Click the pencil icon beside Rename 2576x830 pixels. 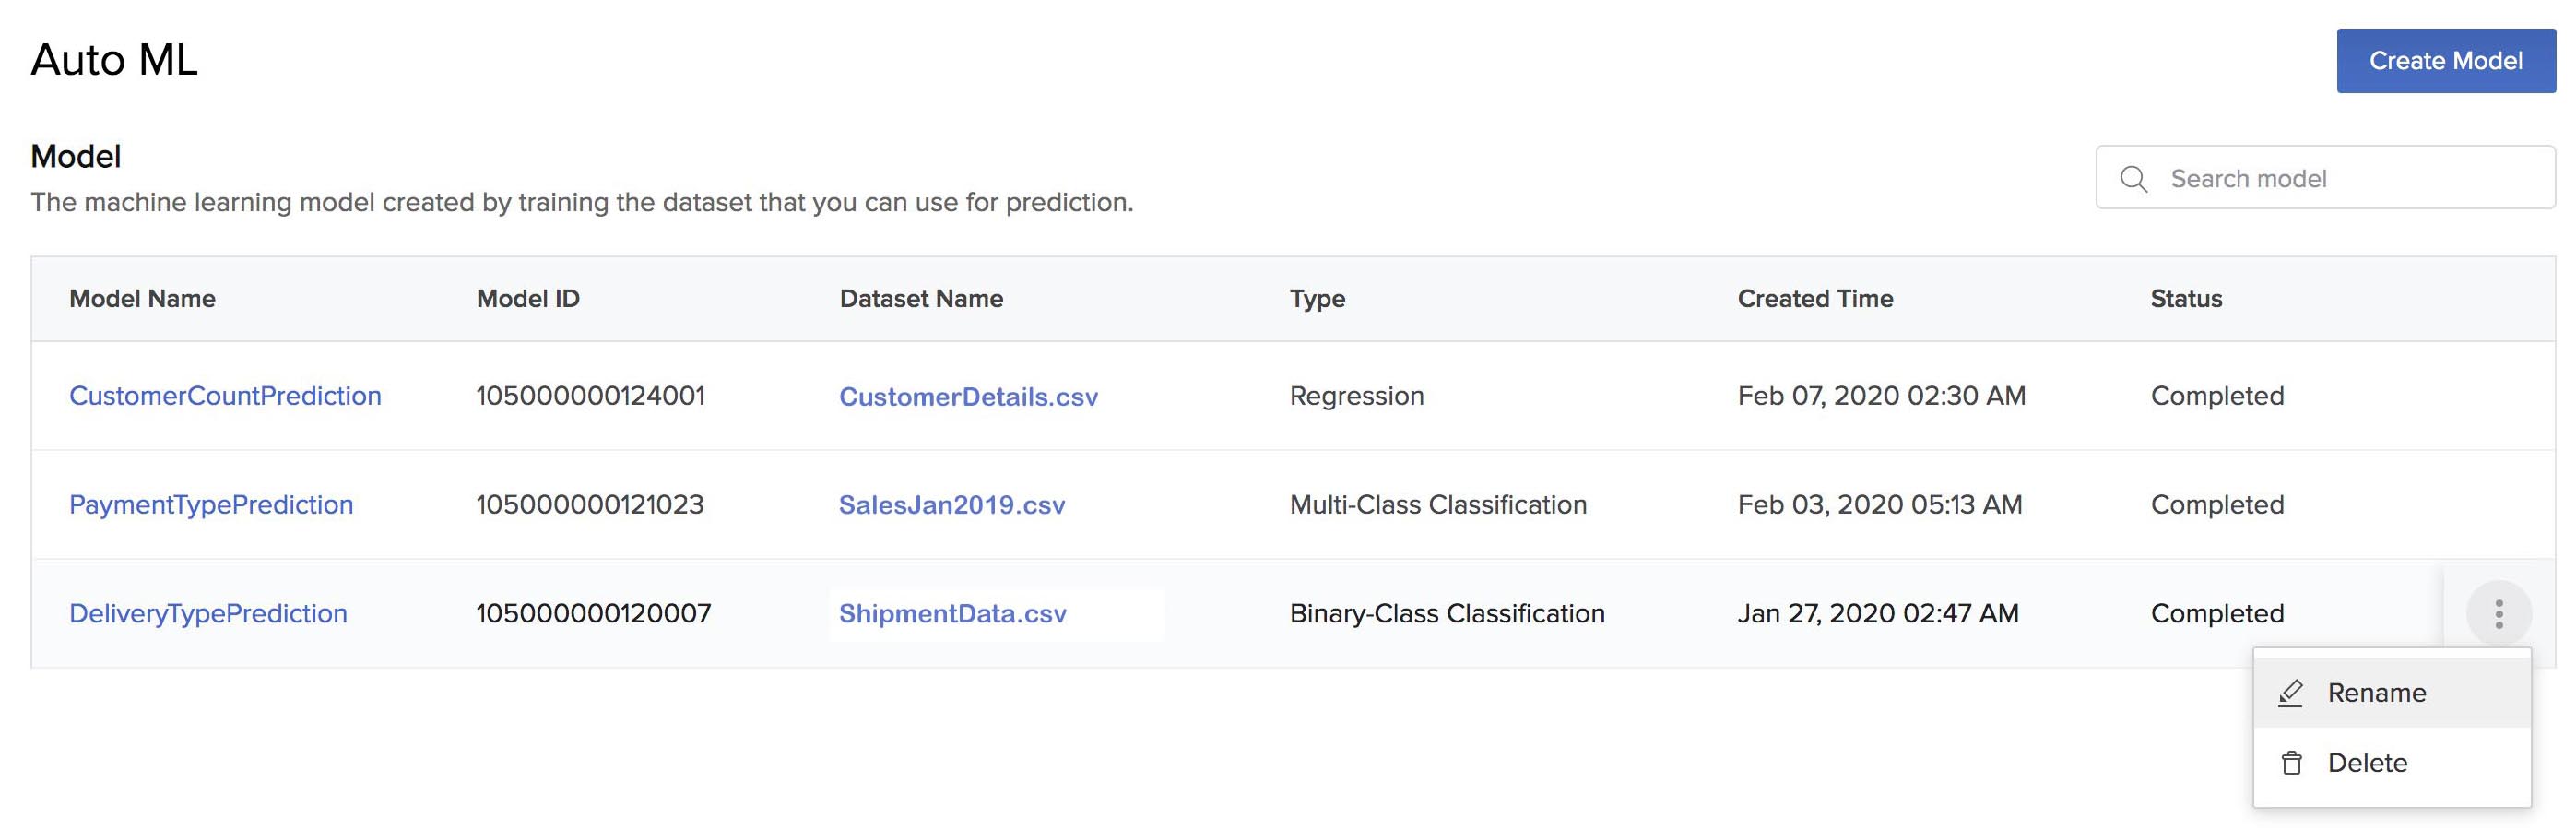(2291, 693)
